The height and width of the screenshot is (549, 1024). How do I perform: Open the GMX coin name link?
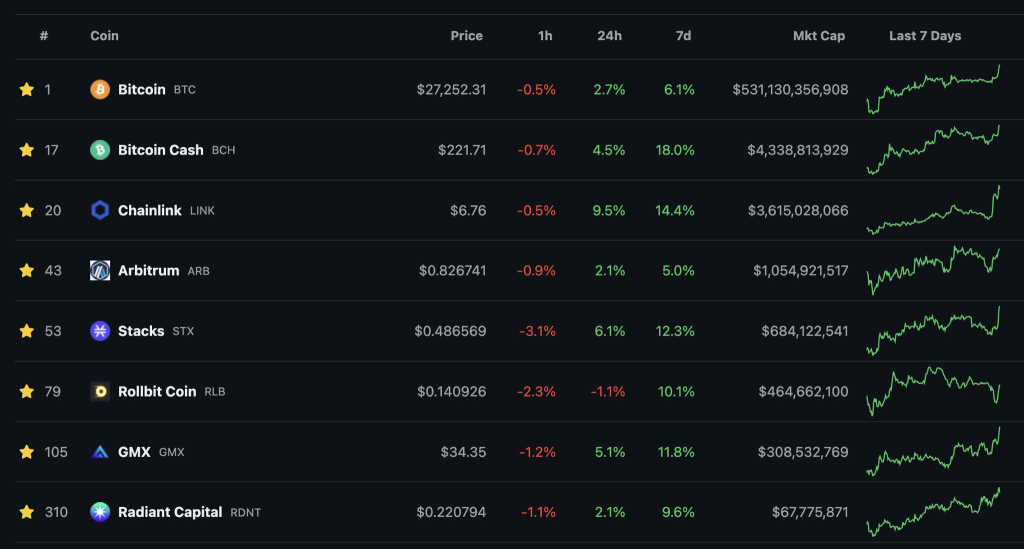click(x=134, y=452)
